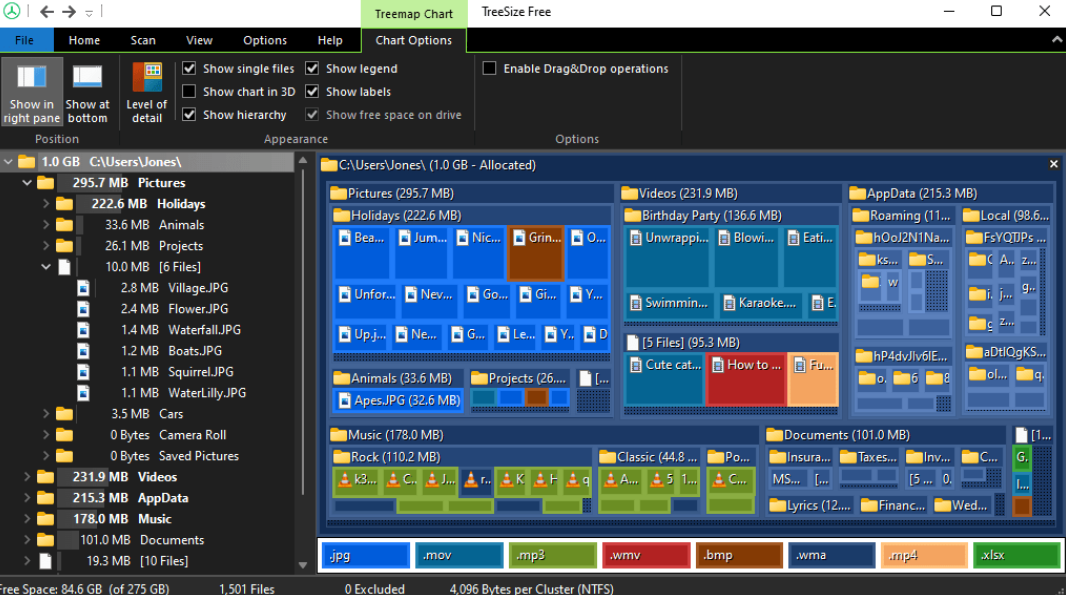Select the Apes.JPG (32.6 MB) tile
The width and height of the screenshot is (1066, 595).
click(398, 401)
